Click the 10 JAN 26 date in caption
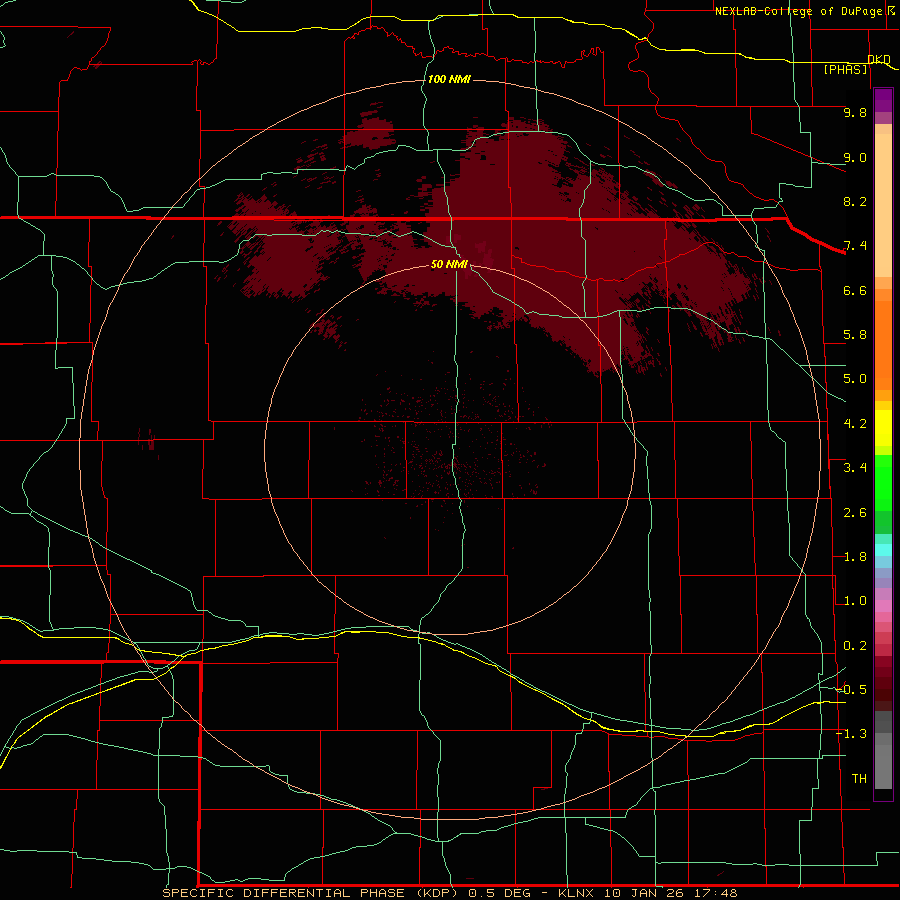This screenshot has height=900, width=900. click(643, 893)
